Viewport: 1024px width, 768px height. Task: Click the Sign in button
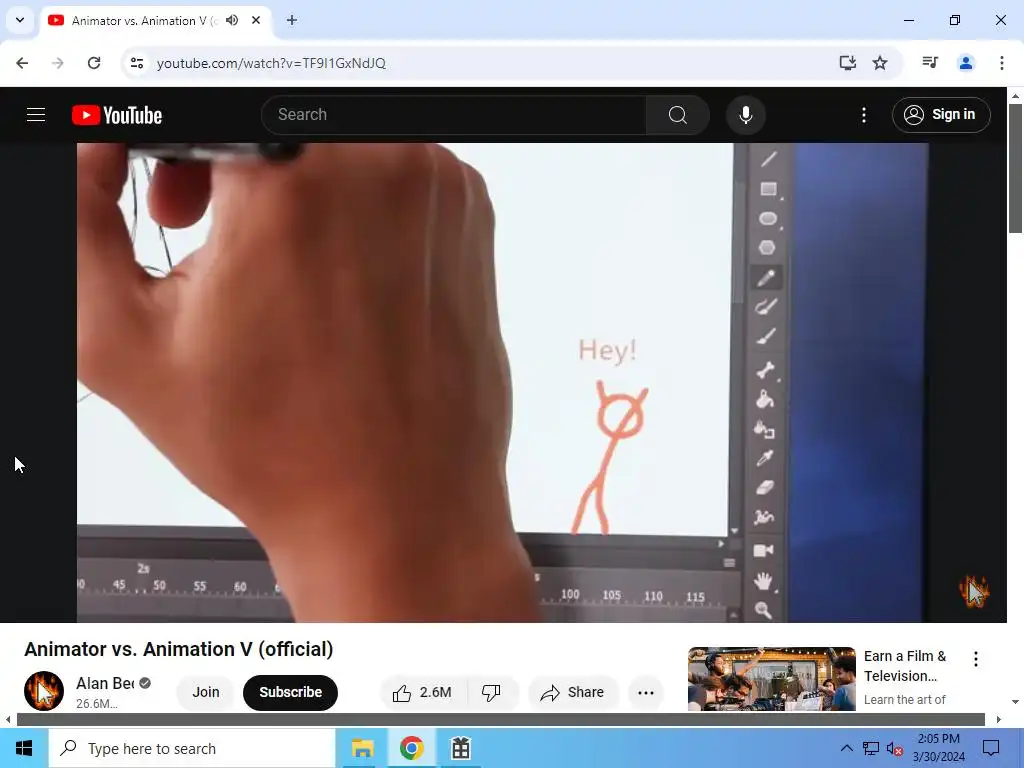[941, 115]
